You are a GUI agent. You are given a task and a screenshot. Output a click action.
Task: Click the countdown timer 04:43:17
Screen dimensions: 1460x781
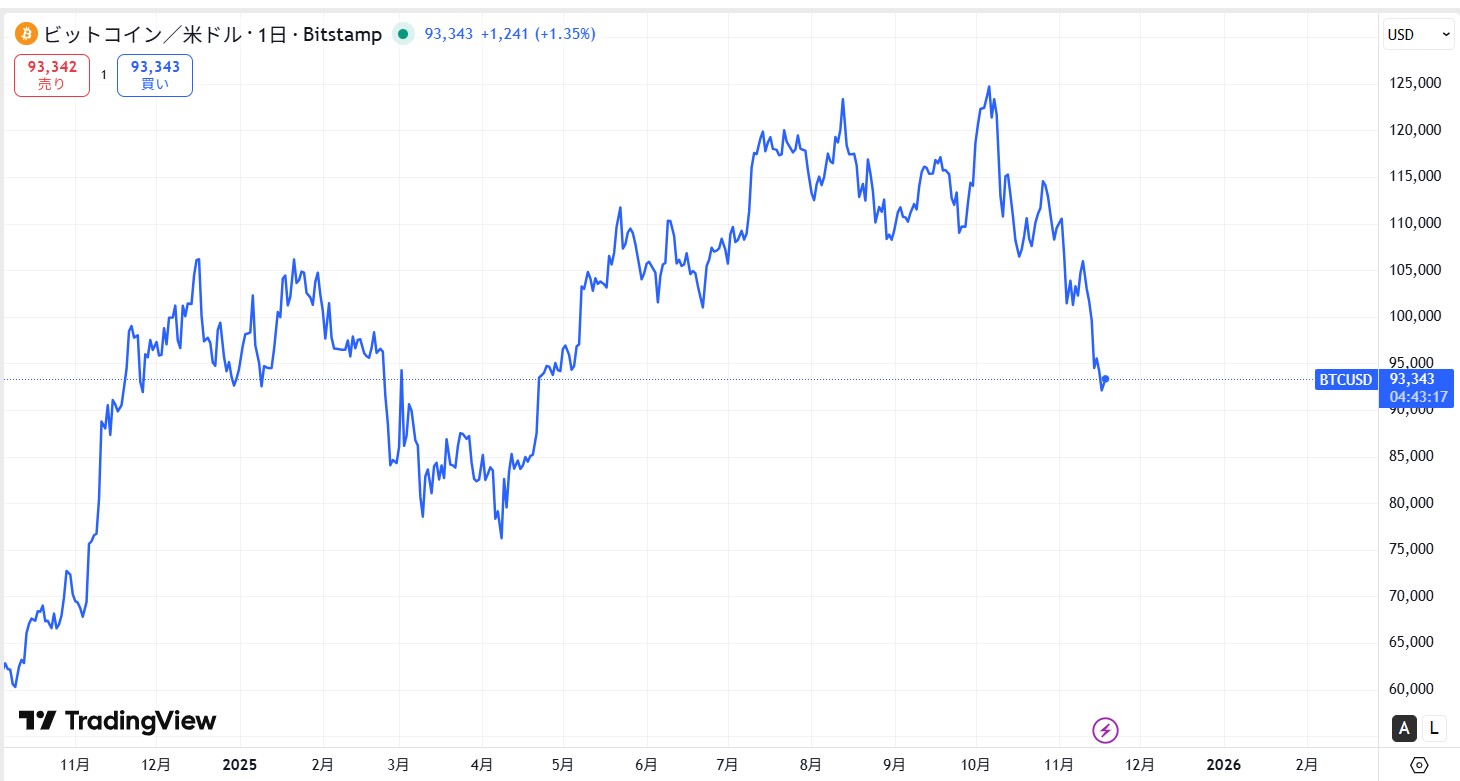coord(1417,396)
